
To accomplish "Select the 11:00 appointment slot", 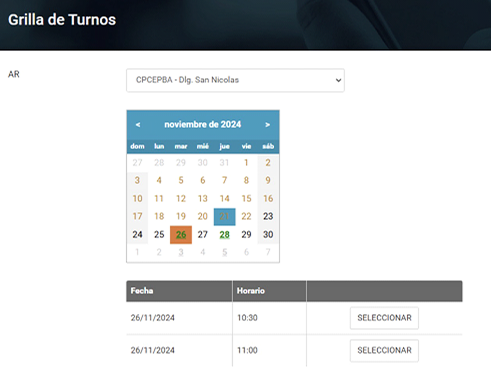I will 384,350.
